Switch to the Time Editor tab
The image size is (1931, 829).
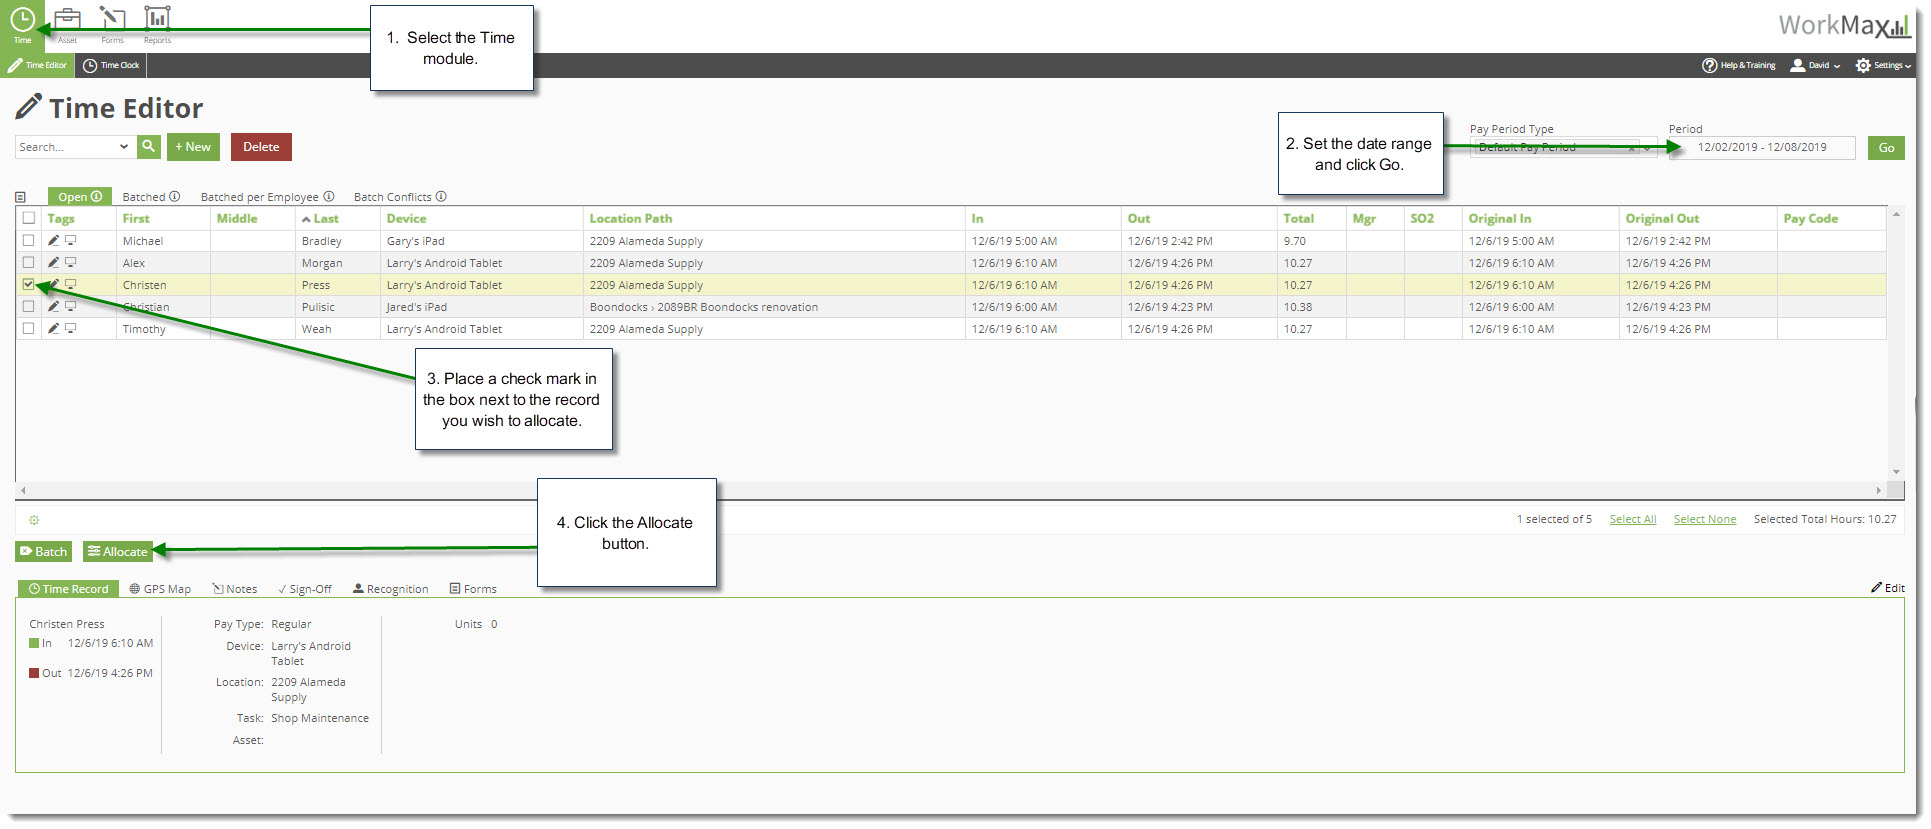pyautogui.click(x=37, y=65)
